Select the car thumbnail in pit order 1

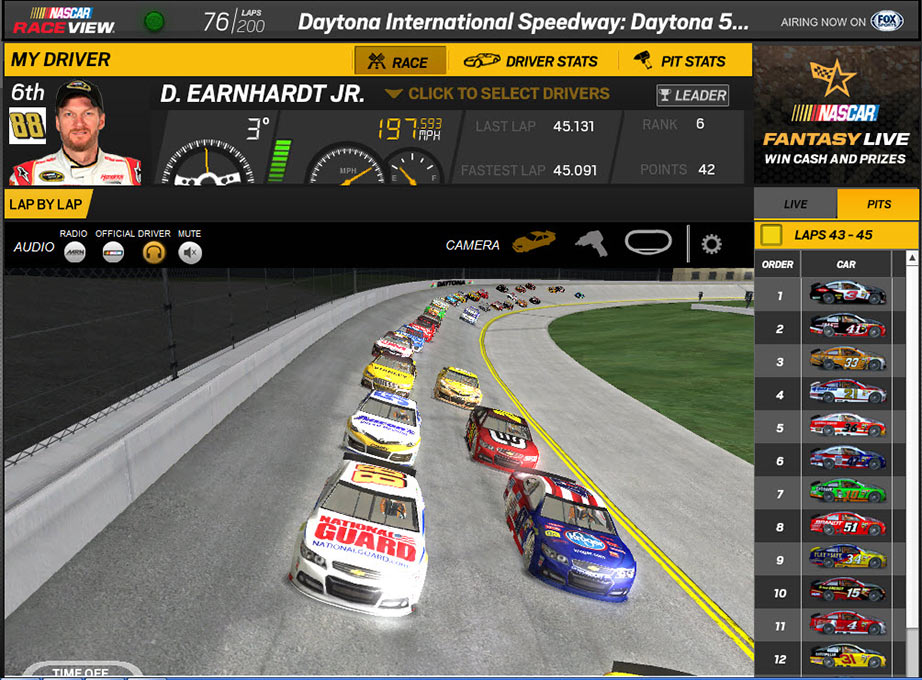[846, 295]
